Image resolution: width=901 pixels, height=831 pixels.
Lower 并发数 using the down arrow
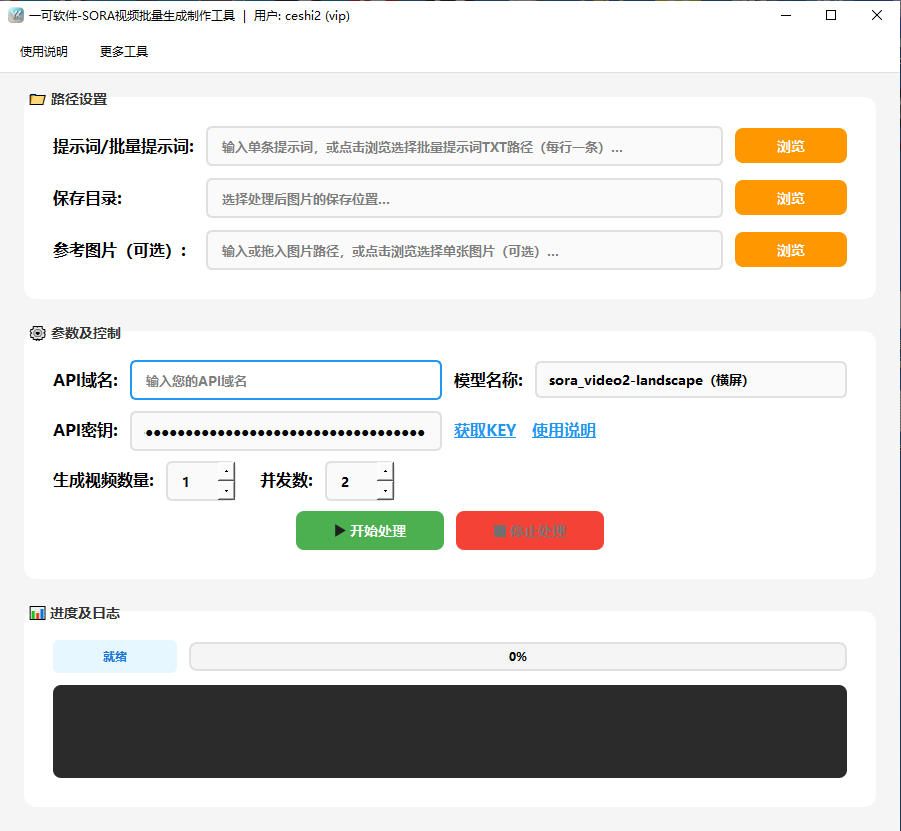[385, 491]
